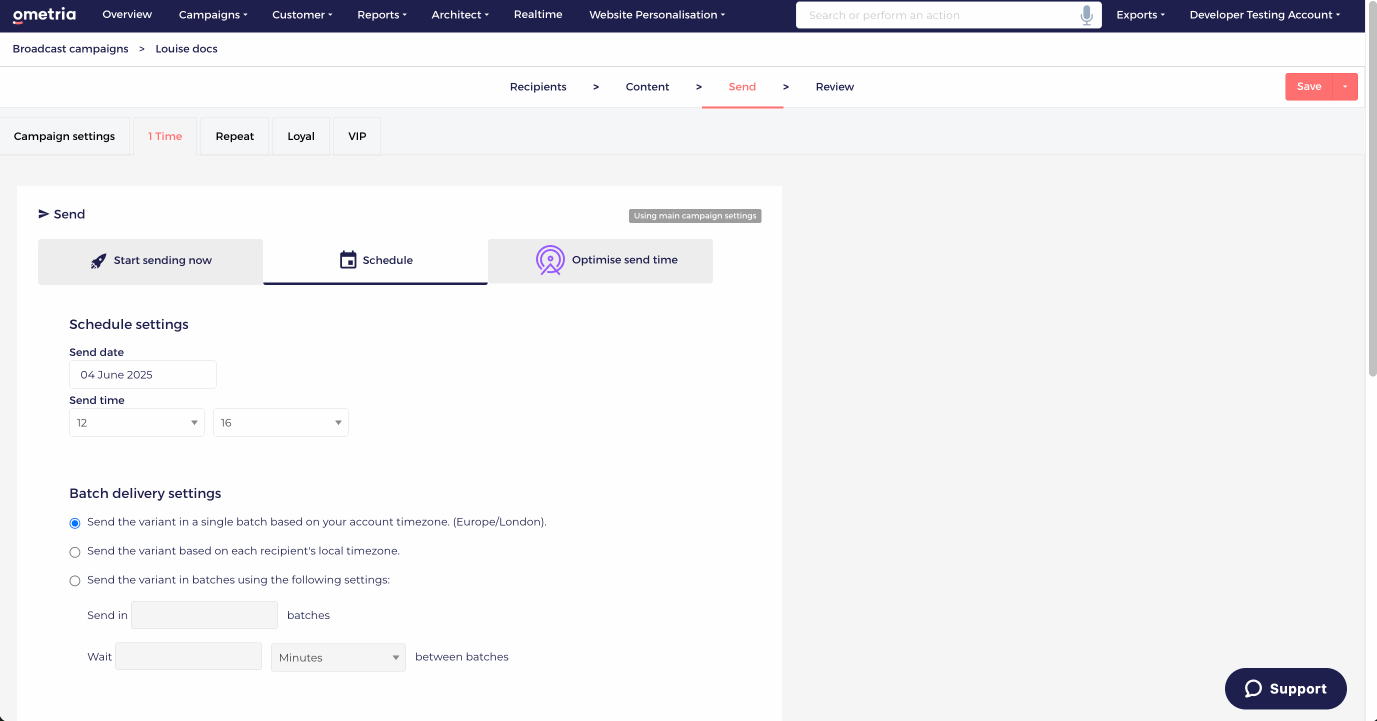Click the chat bubble icon in Support

click(1253, 688)
